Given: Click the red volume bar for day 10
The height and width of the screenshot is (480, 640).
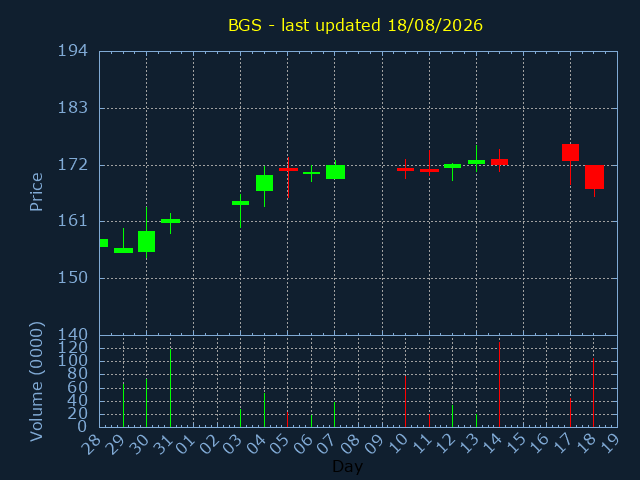Looking at the screenshot, I should coord(405,401).
